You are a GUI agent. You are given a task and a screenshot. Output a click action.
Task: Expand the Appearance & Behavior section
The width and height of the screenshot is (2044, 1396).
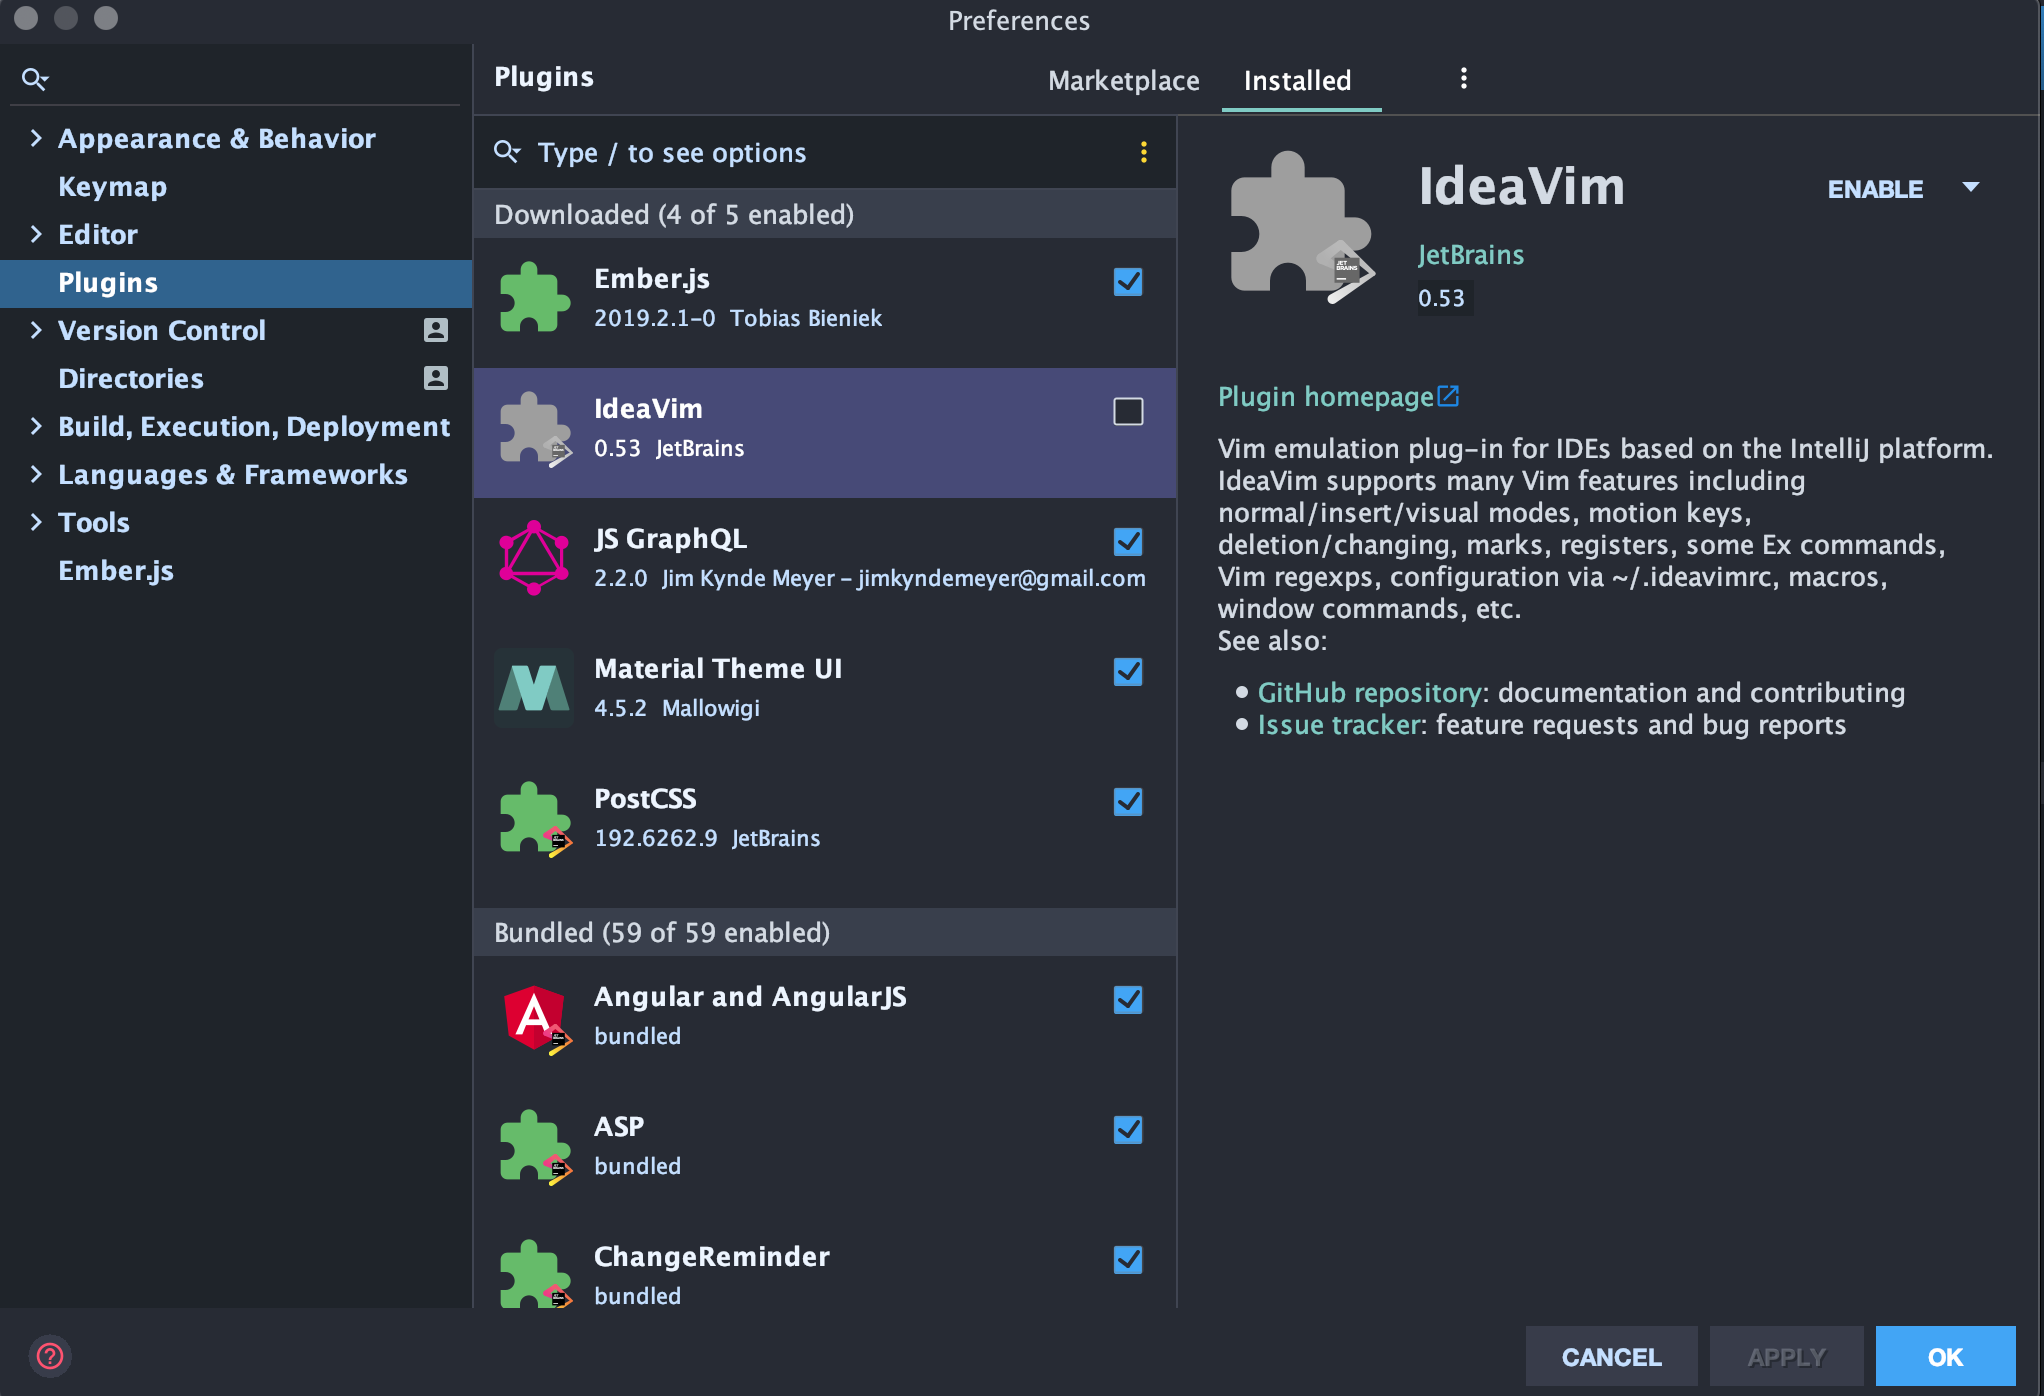point(36,138)
